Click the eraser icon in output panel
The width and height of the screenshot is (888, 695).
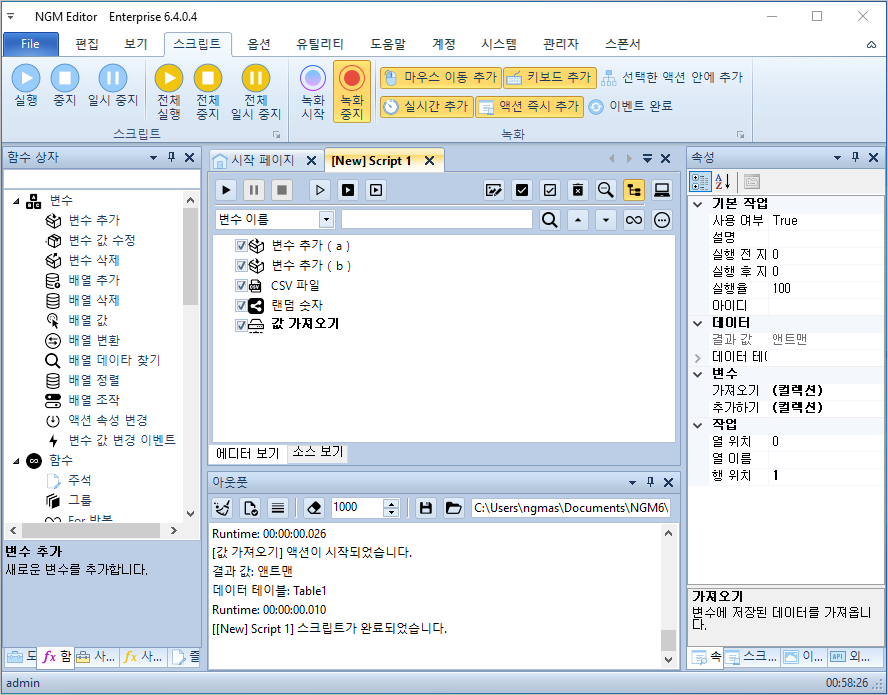click(314, 508)
